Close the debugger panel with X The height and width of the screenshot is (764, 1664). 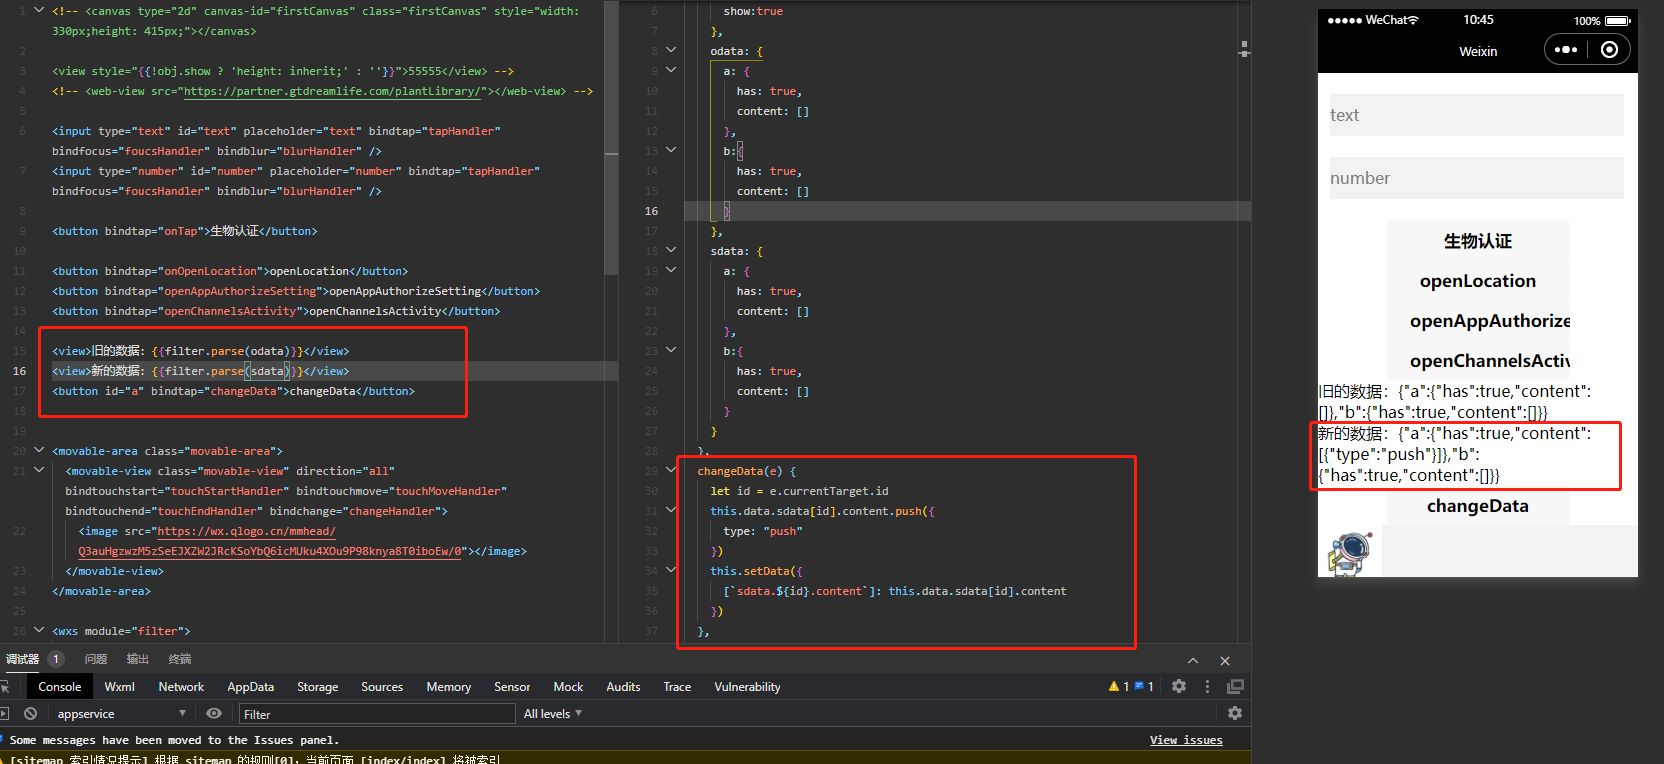(x=1225, y=661)
